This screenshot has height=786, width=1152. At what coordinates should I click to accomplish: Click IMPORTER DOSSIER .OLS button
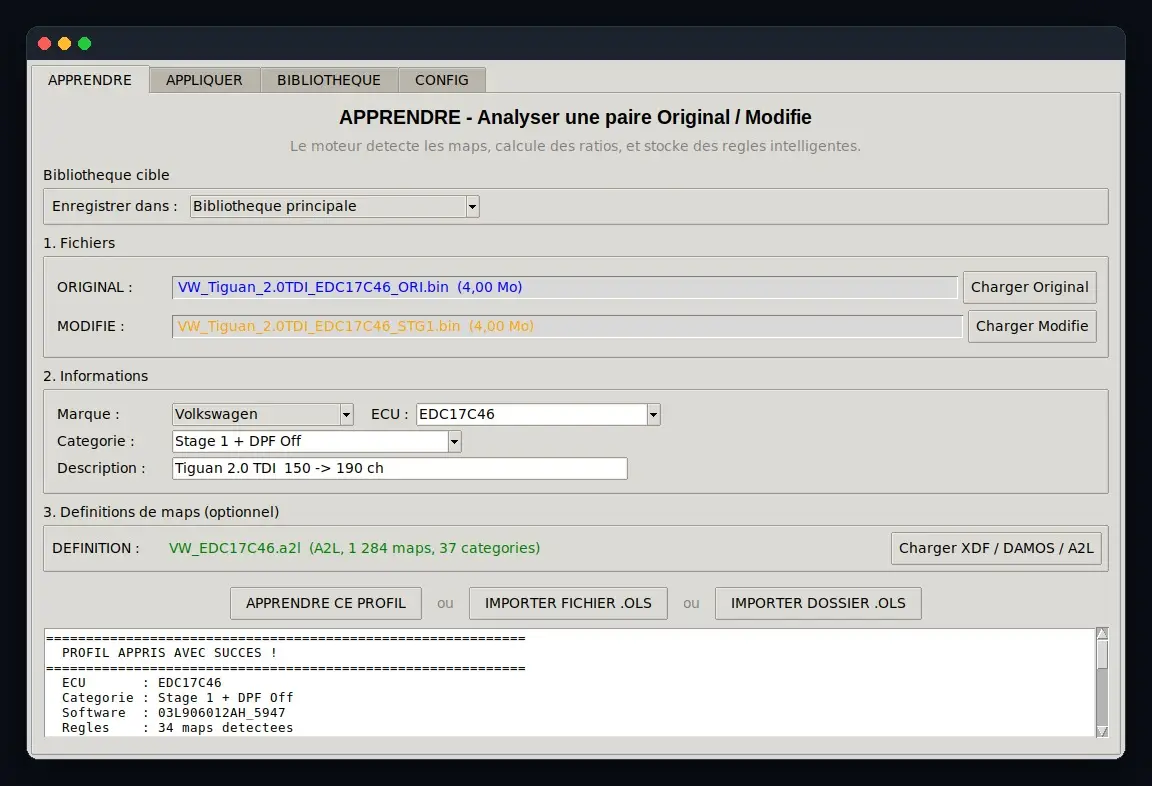coord(818,603)
